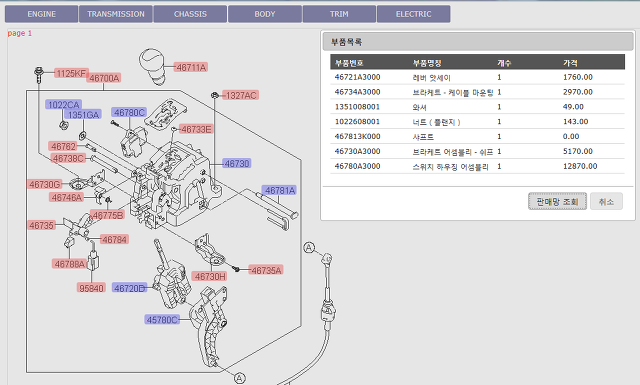Select part number 46780A3000 row

coord(477,166)
